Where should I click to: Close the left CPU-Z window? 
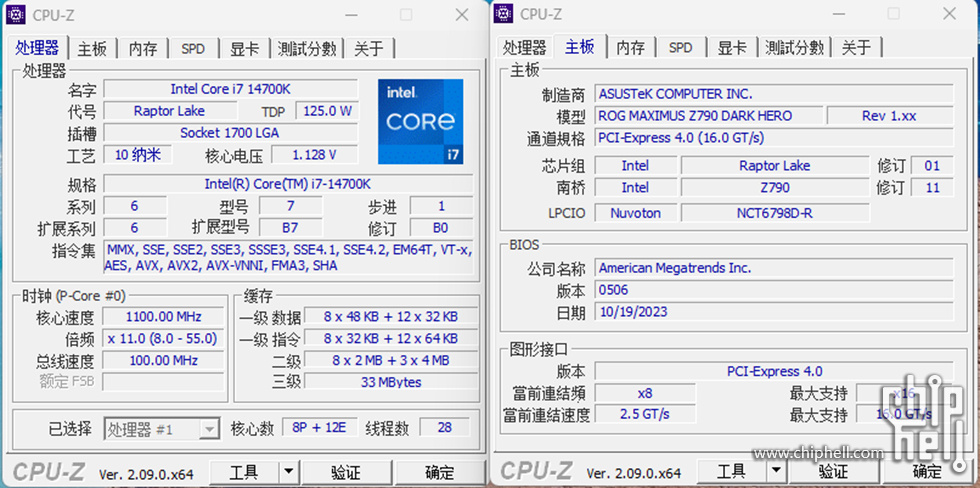462,14
